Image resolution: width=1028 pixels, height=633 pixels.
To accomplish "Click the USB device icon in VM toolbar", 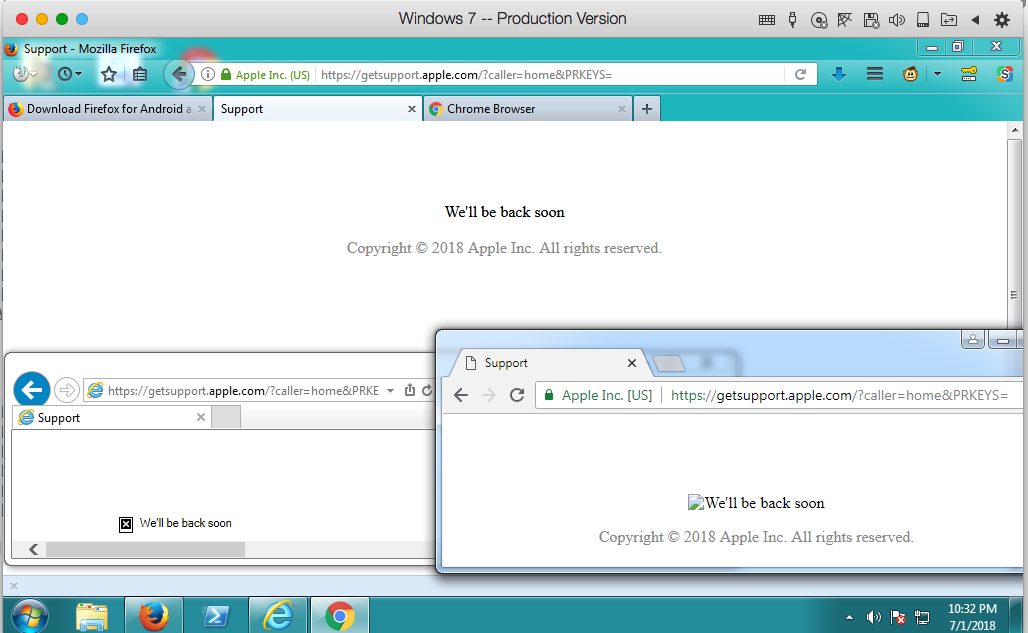I will tap(793, 20).
